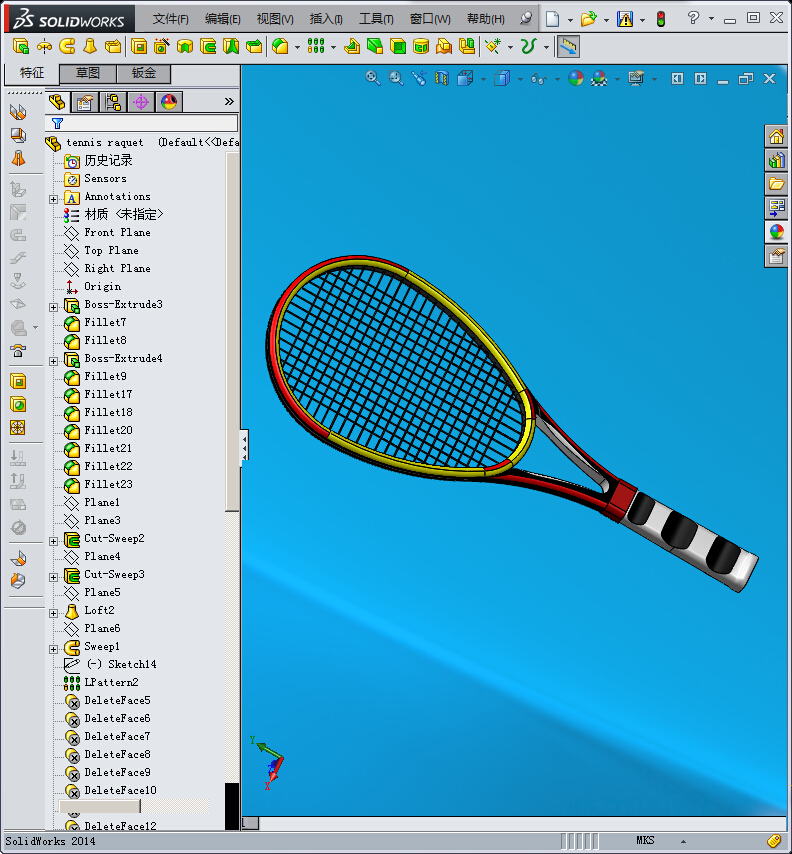Switch to the ConfigurationManager tab
Viewport: 792px width, 854px height.
[113, 102]
